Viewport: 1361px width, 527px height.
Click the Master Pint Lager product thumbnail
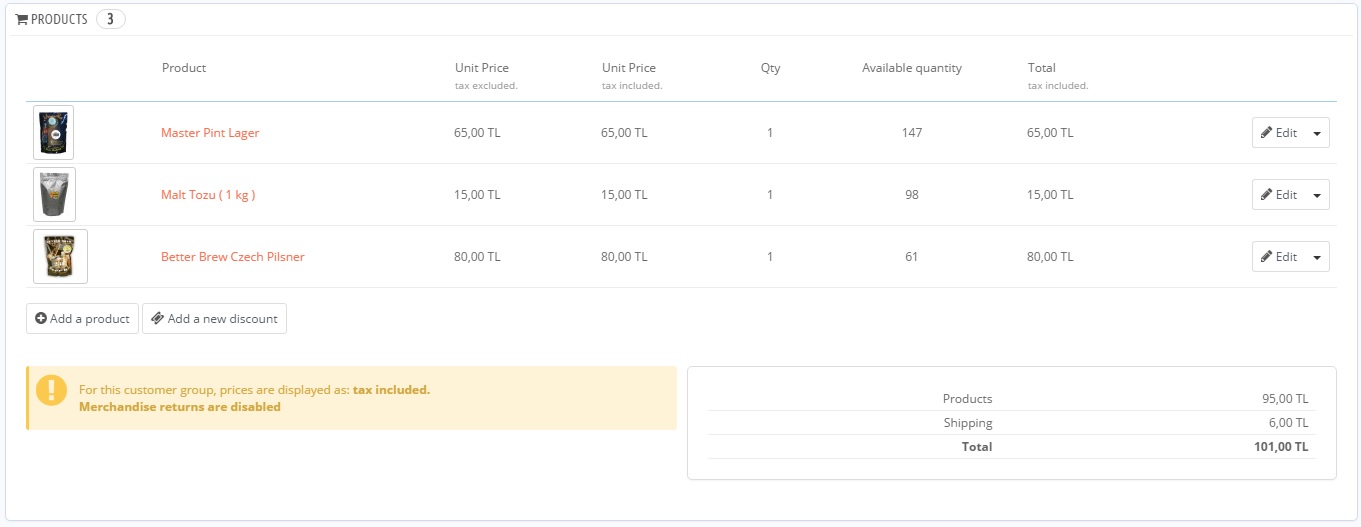pyautogui.click(x=53, y=133)
